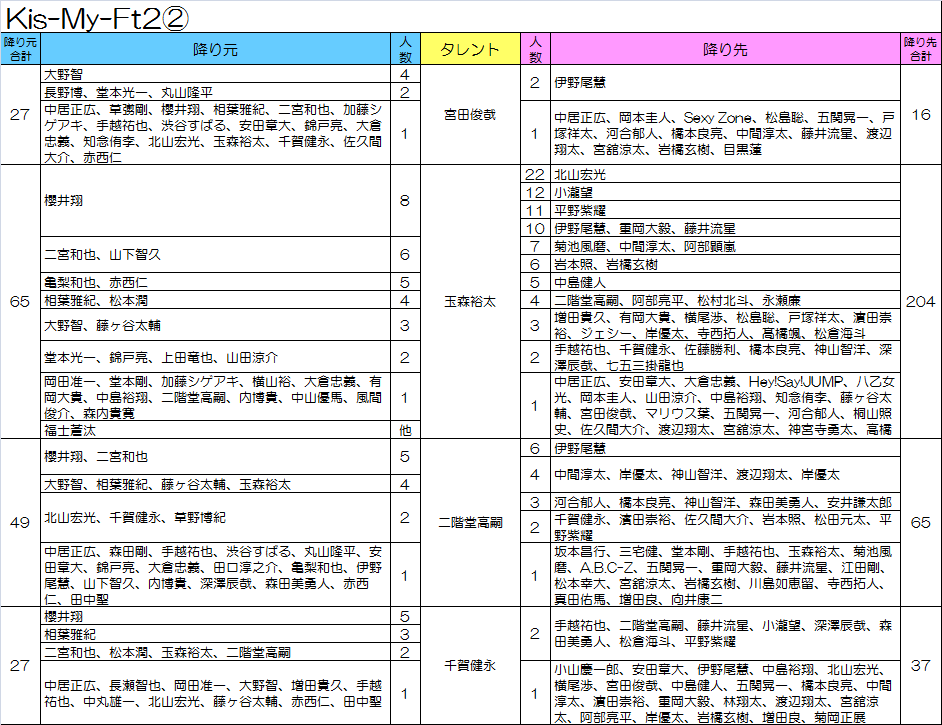Click the cell '二宮和也、山下智久'
Viewport: 942px width, 725px height.
[x=215, y=255]
